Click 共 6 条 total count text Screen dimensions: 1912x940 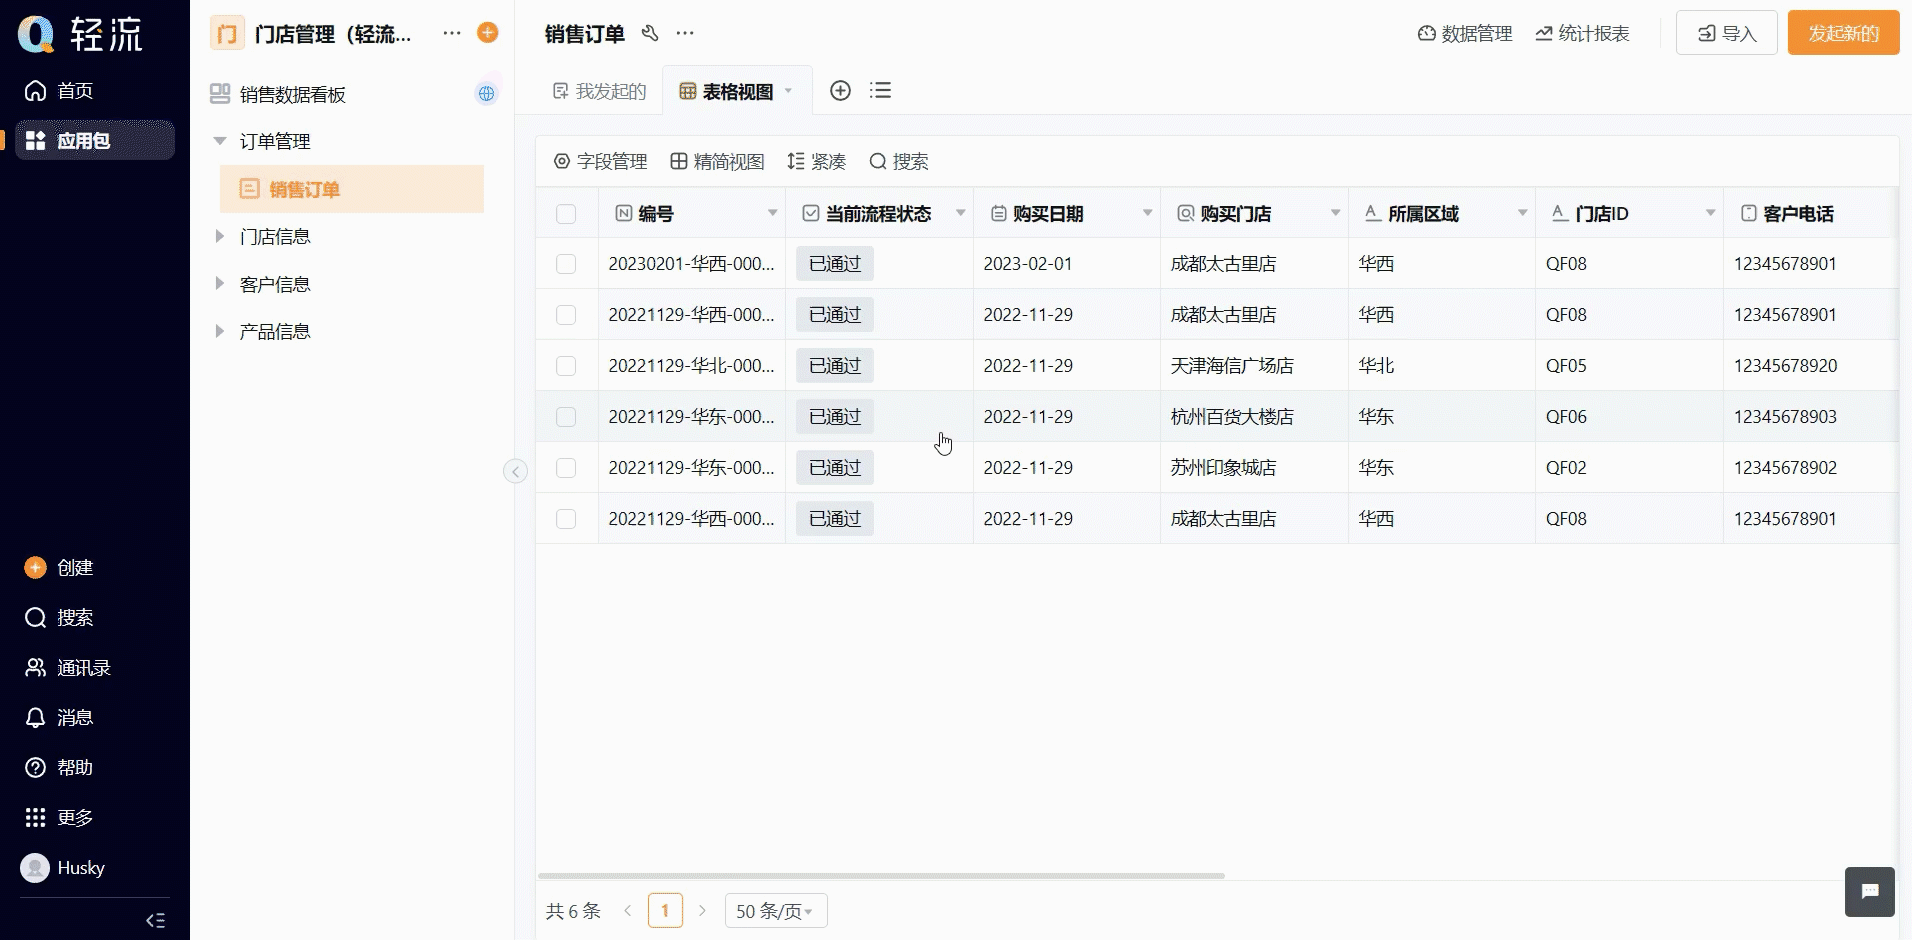[x=573, y=911]
